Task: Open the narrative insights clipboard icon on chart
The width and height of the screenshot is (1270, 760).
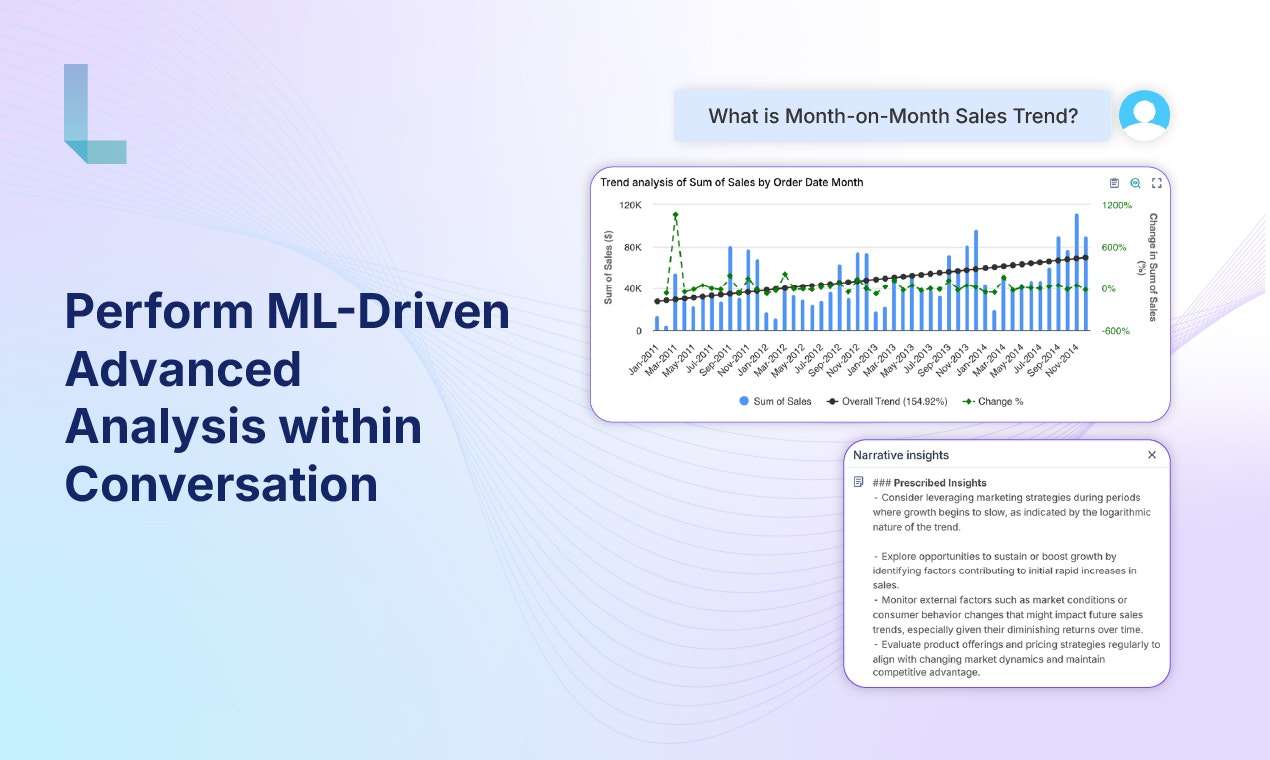Action: [x=1114, y=183]
